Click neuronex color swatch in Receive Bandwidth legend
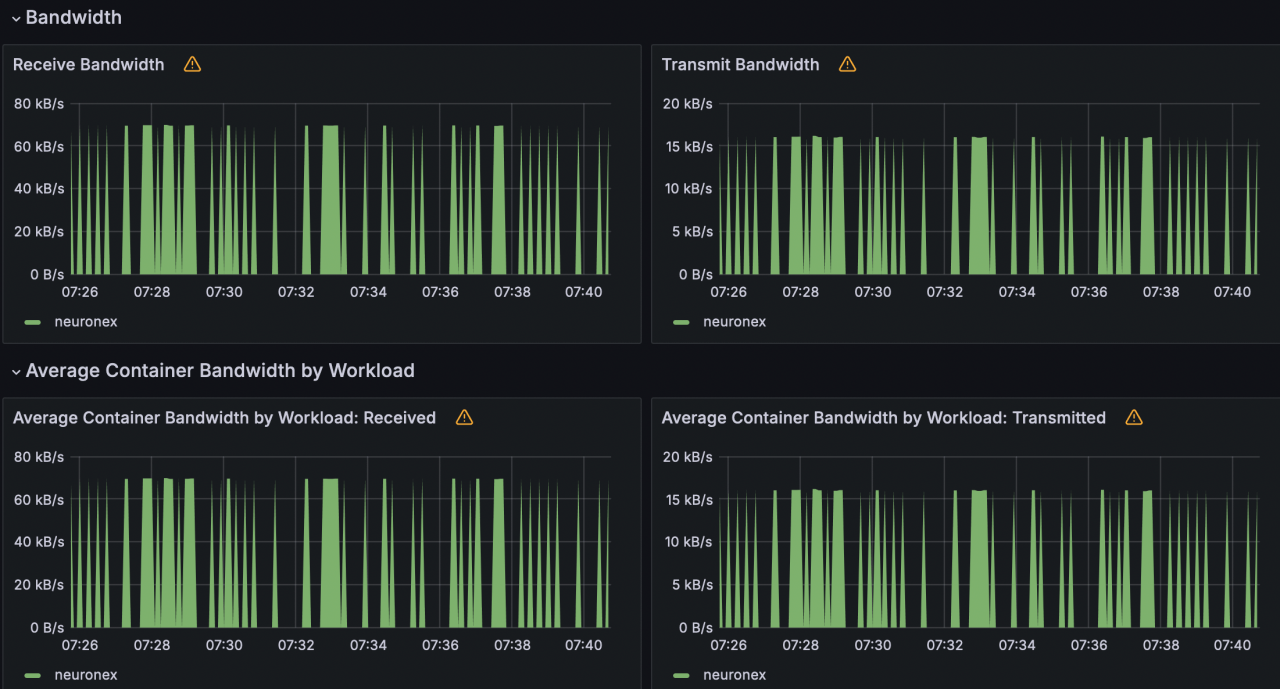Screen dimensions: 1280x689 coord(33,322)
